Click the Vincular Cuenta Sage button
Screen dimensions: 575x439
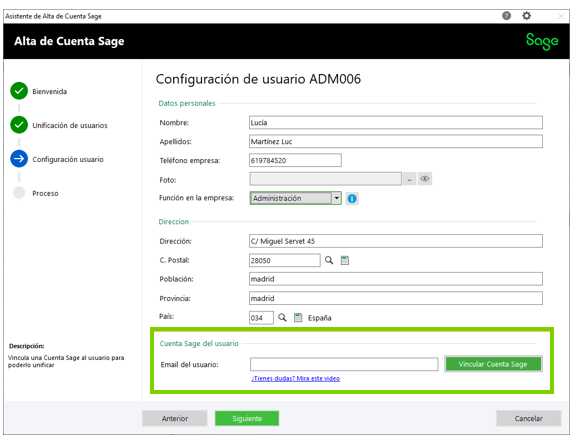tap(493, 364)
